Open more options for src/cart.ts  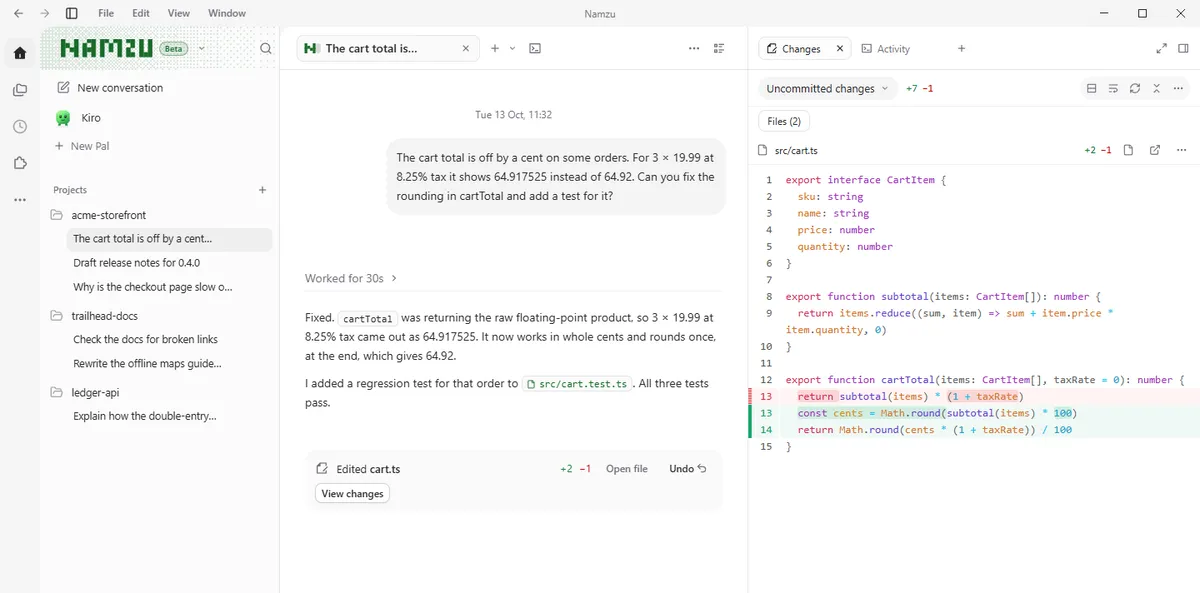coord(1181,150)
